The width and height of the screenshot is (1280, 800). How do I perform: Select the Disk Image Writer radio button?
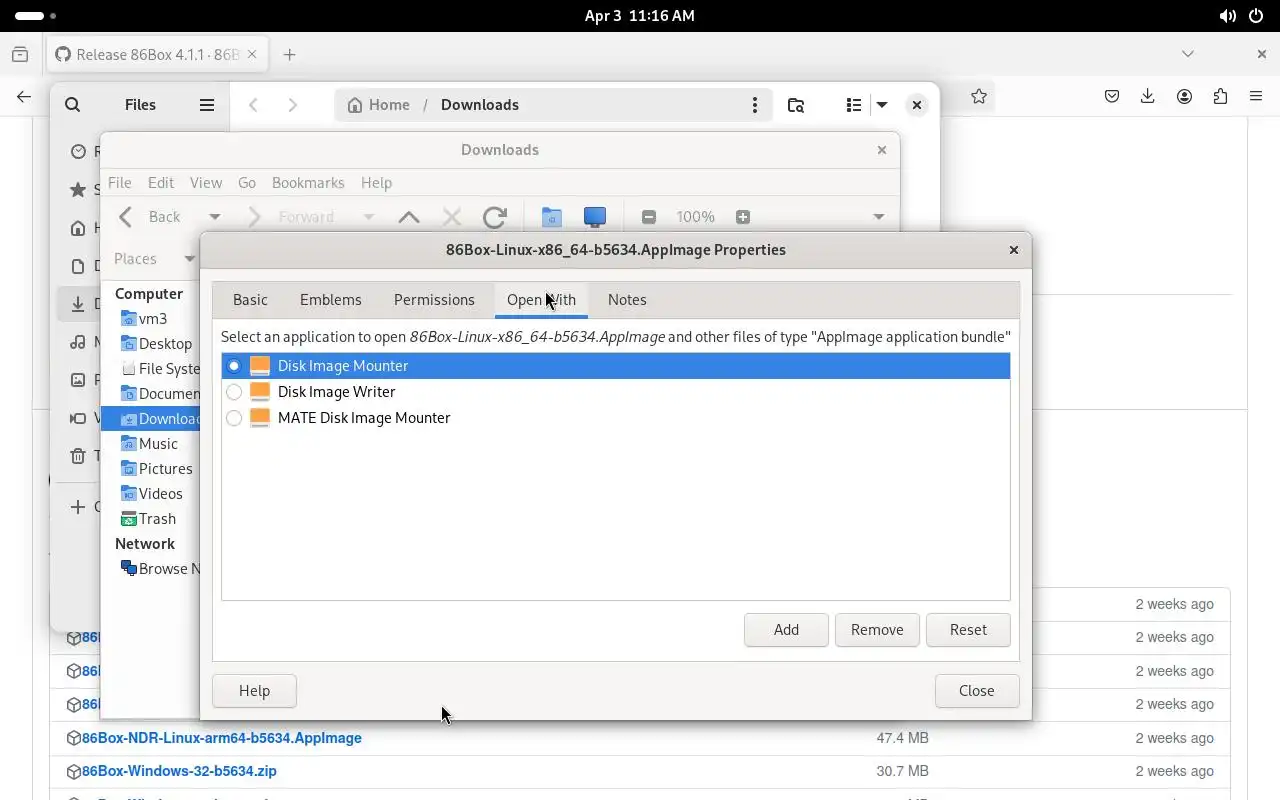[x=234, y=392]
